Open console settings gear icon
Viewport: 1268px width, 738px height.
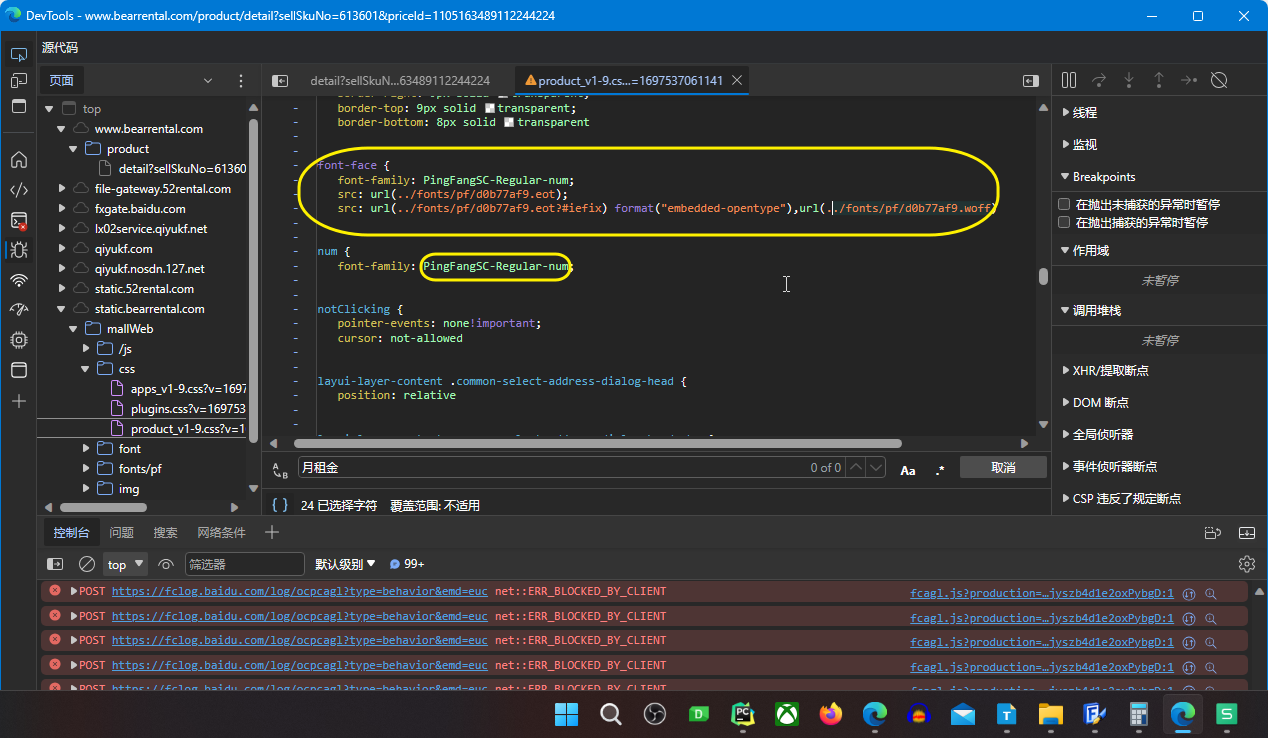[1246, 564]
